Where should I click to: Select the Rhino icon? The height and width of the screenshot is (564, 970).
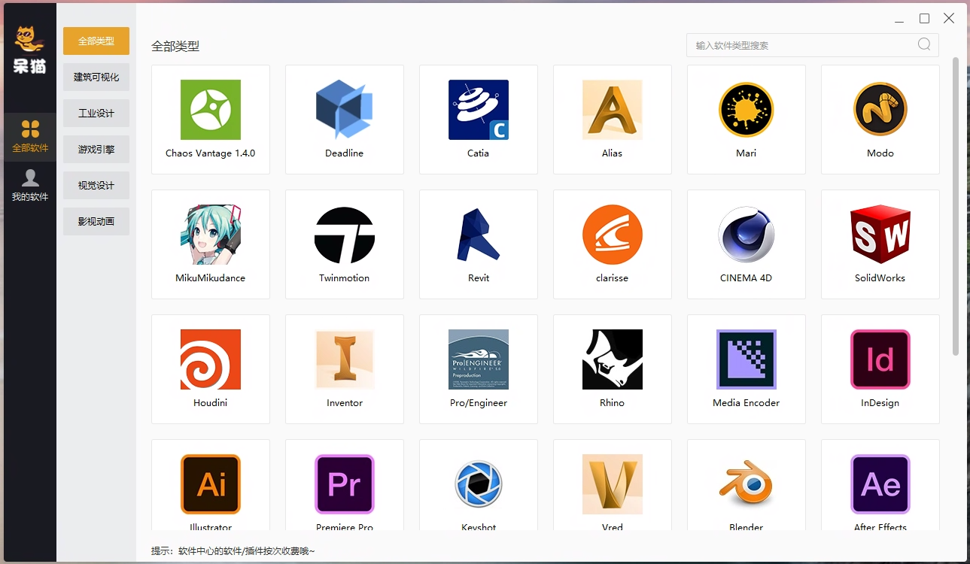pos(612,359)
